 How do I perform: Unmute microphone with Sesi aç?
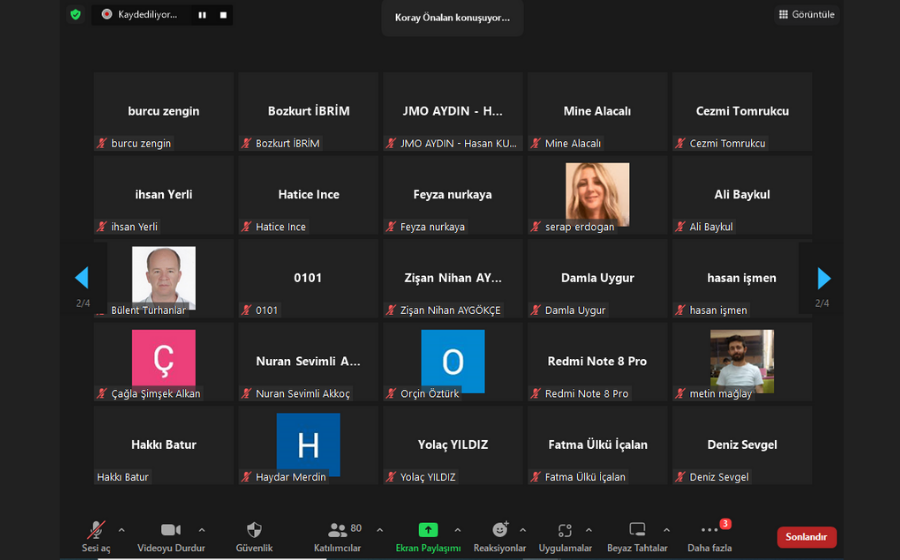[96, 536]
